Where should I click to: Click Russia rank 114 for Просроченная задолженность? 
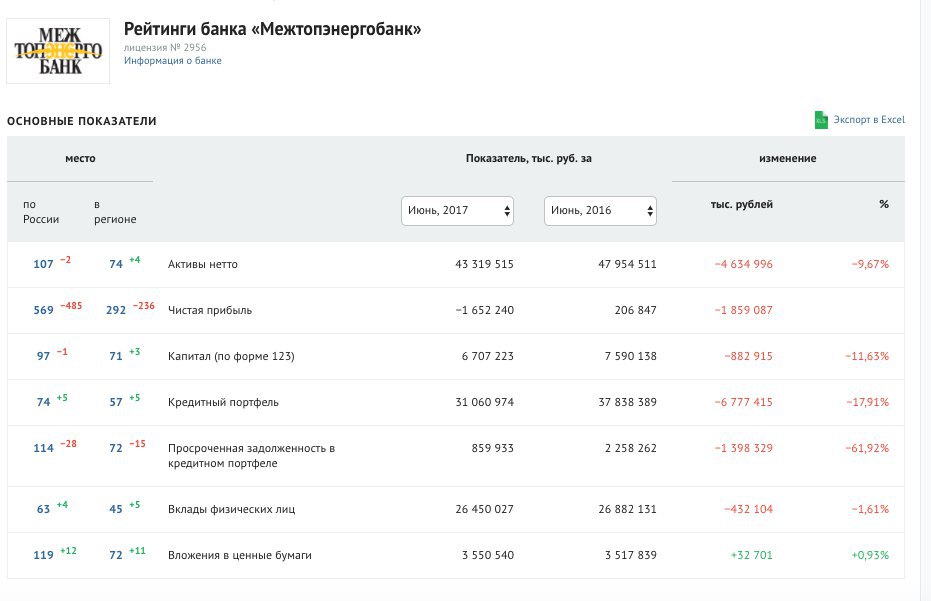pyautogui.click(x=43, y=448)
